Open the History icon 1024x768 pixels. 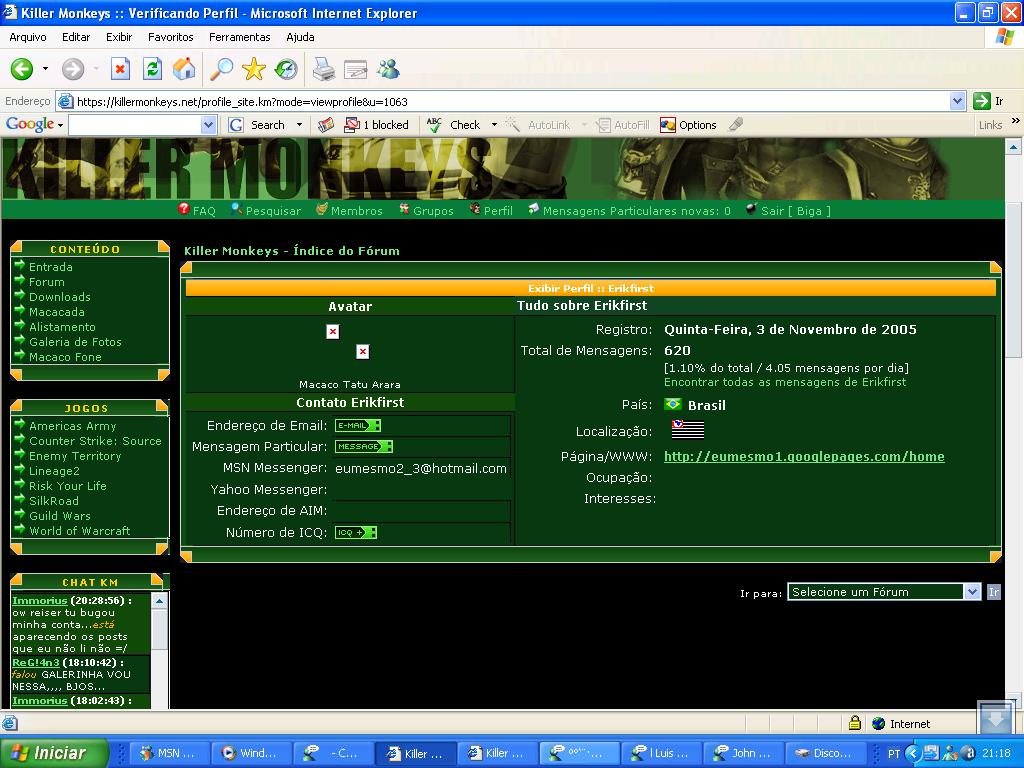click(x=286, y=69)
